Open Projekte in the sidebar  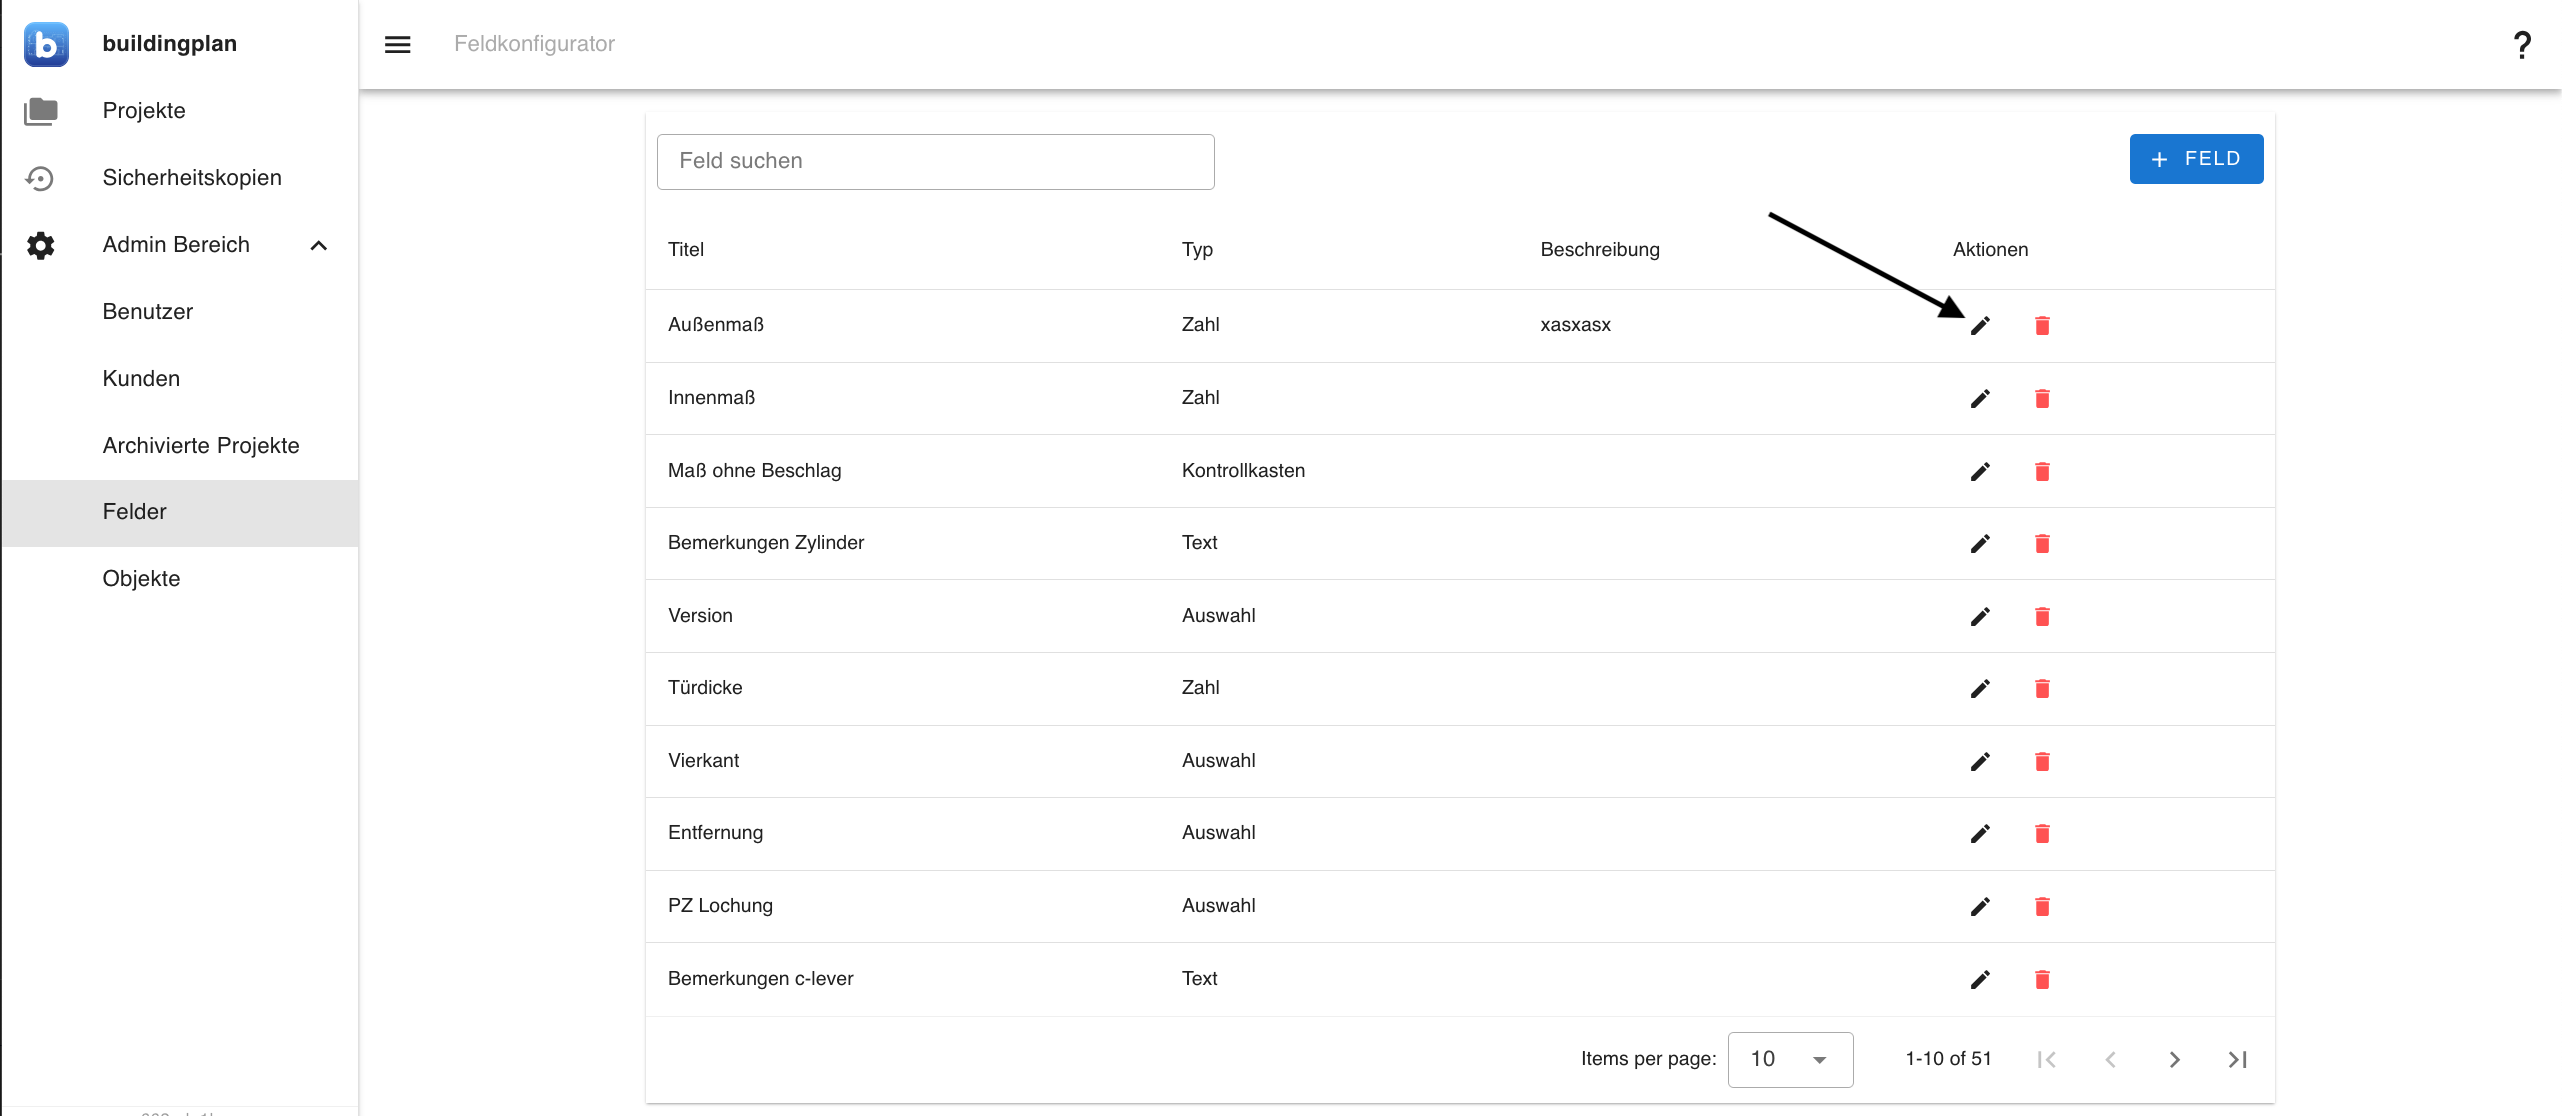pyautogui.click(x=144, y=111)
